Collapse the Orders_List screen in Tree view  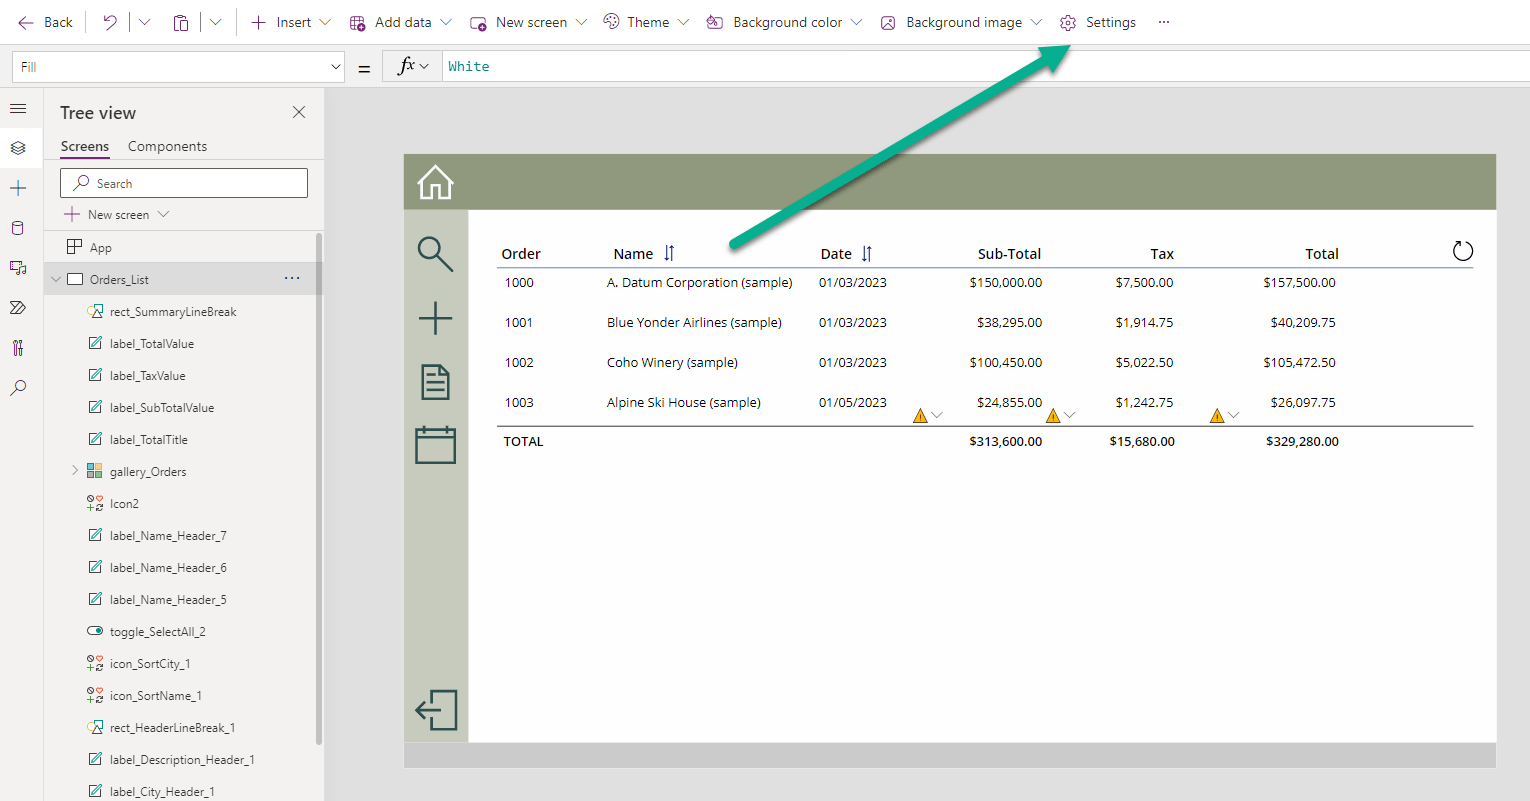[56, 278]
